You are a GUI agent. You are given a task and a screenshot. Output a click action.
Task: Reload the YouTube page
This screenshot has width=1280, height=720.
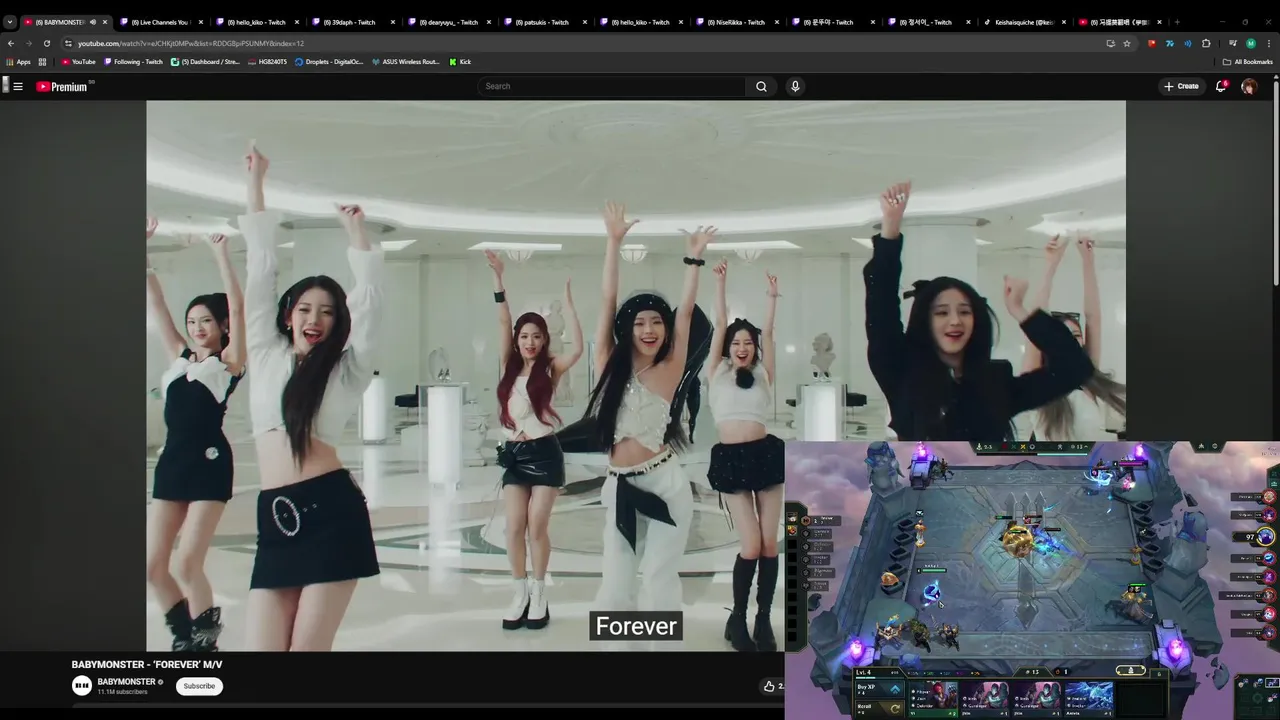point(46,43)
